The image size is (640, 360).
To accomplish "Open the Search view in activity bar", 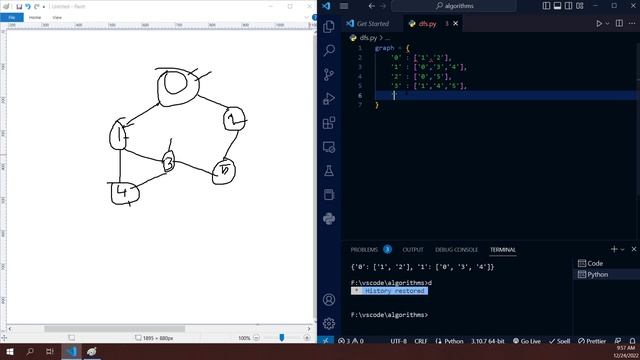I will tap(329, 51).
